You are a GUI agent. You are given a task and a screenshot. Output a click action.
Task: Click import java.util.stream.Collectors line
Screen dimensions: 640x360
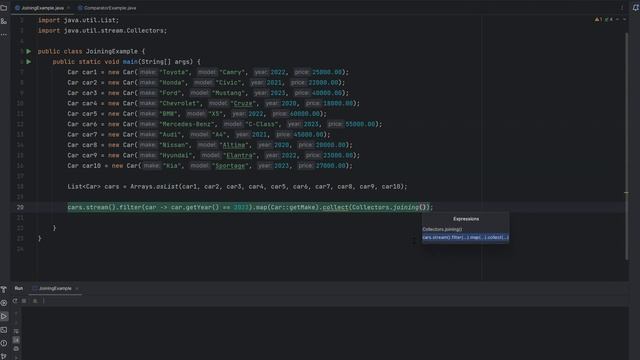[x=102, y=31]
